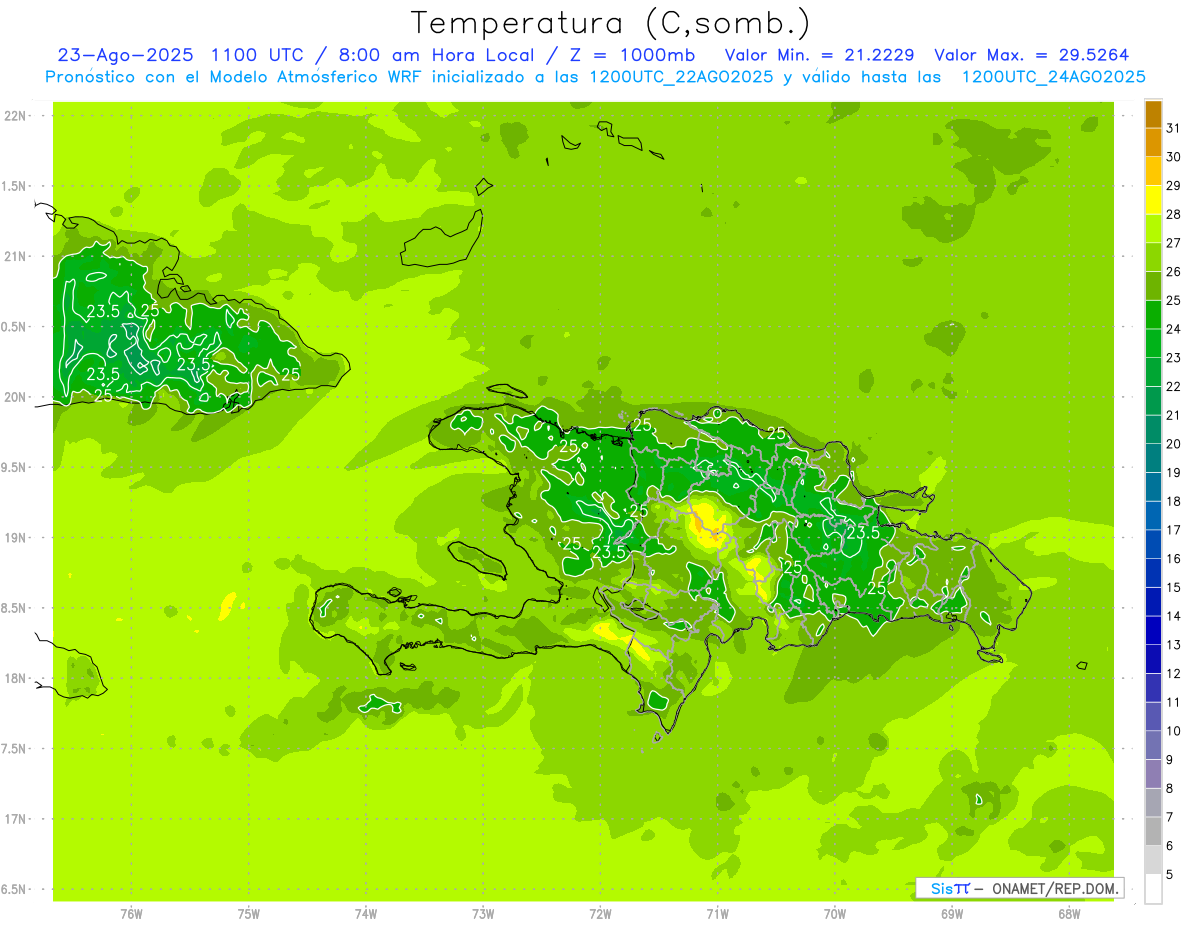Viewport: 1200px width, 927px height.
Task: Click legend color swatch above the 31 mark
Action: tap(1153, 114)
